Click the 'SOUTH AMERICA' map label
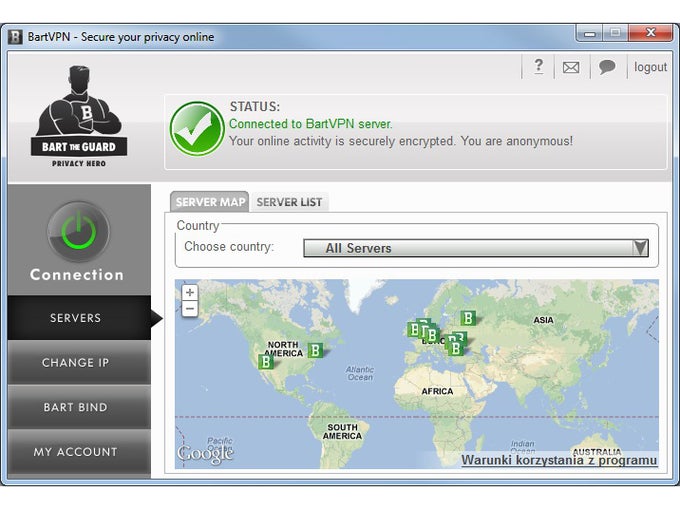Image resolution: width=680 pixels, height=510 pixels. click(x=342, y=432)
